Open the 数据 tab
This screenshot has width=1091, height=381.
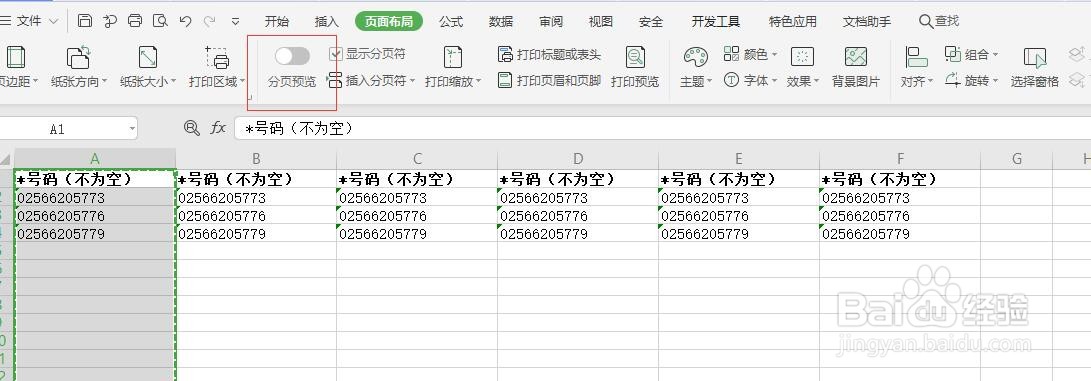pos(501,22)
